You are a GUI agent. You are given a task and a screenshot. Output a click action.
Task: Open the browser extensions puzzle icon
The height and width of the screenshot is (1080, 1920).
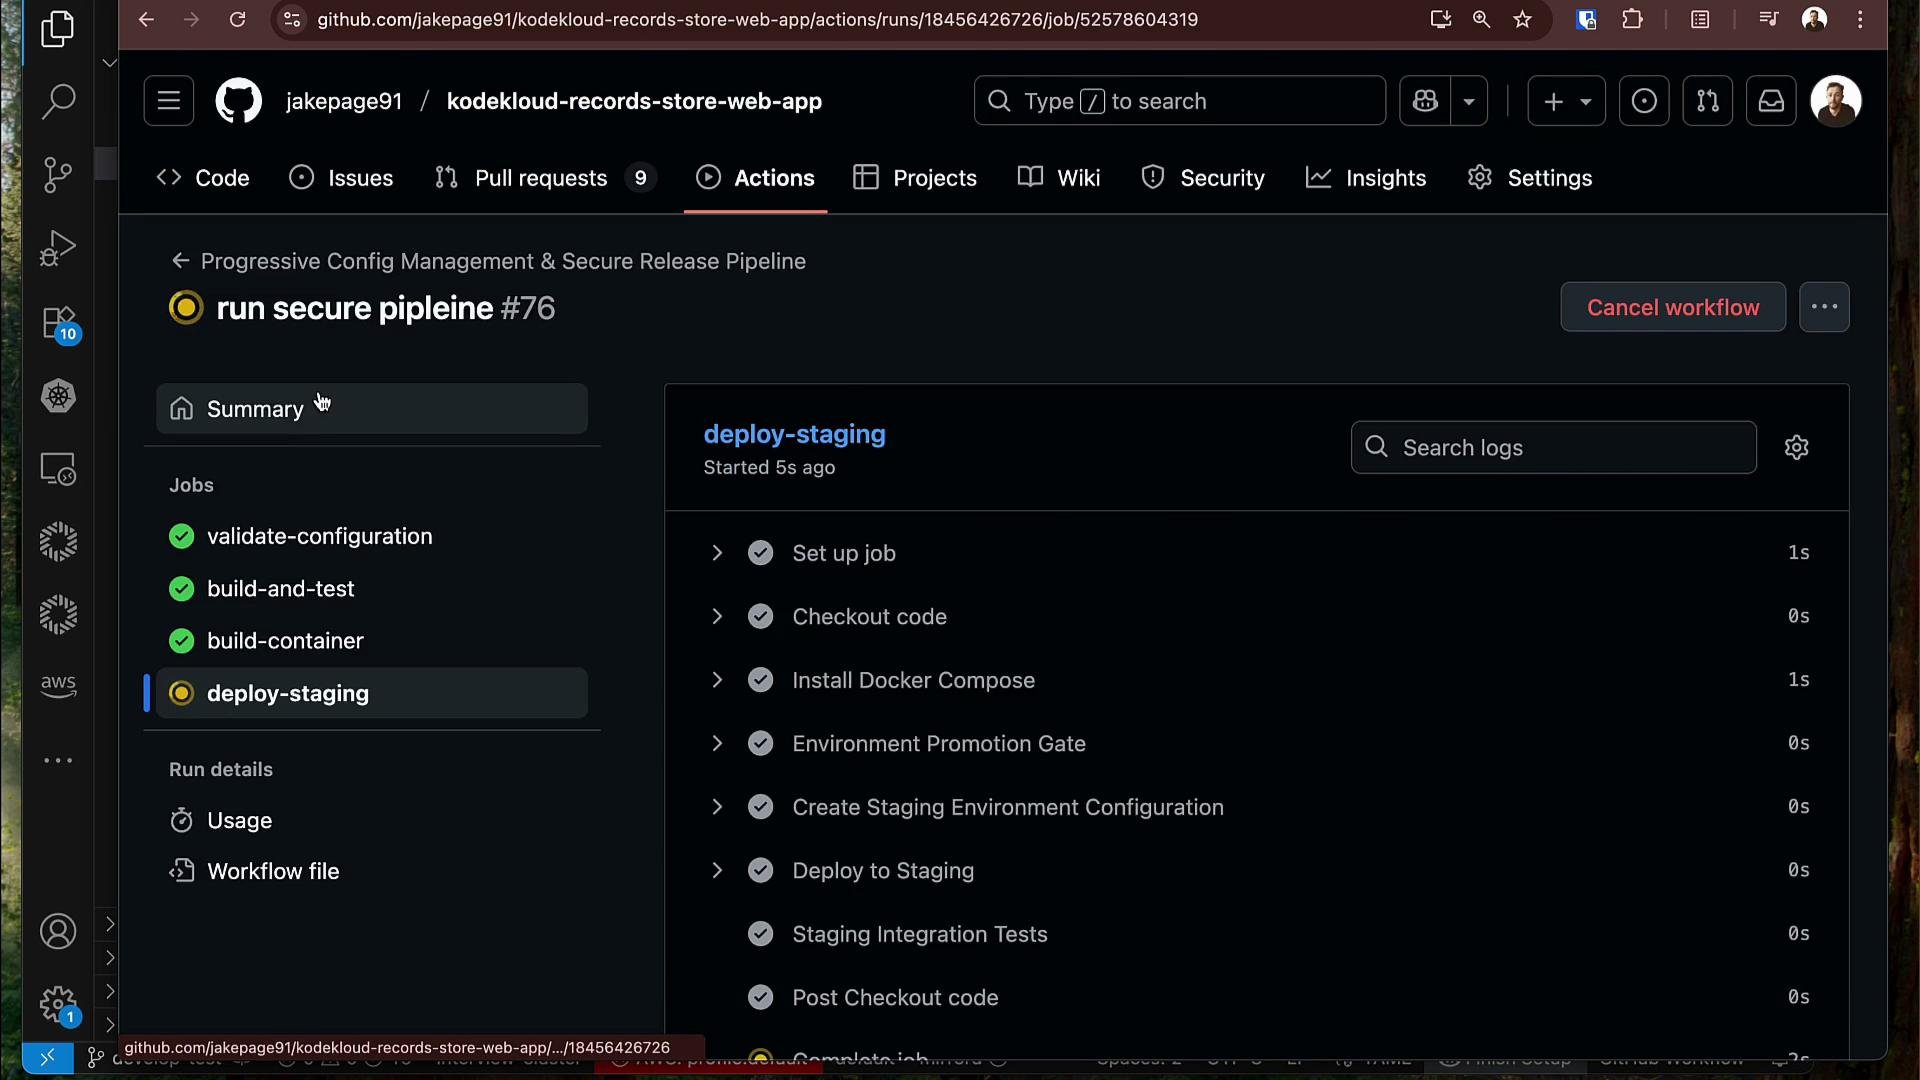tap(1632, 19)
